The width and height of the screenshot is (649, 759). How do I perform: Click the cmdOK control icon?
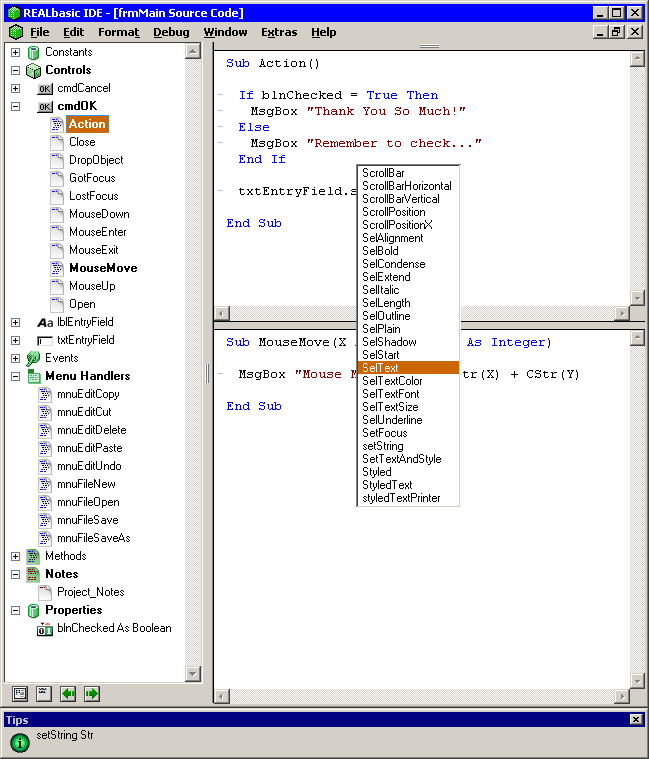(x=45, y=106)
